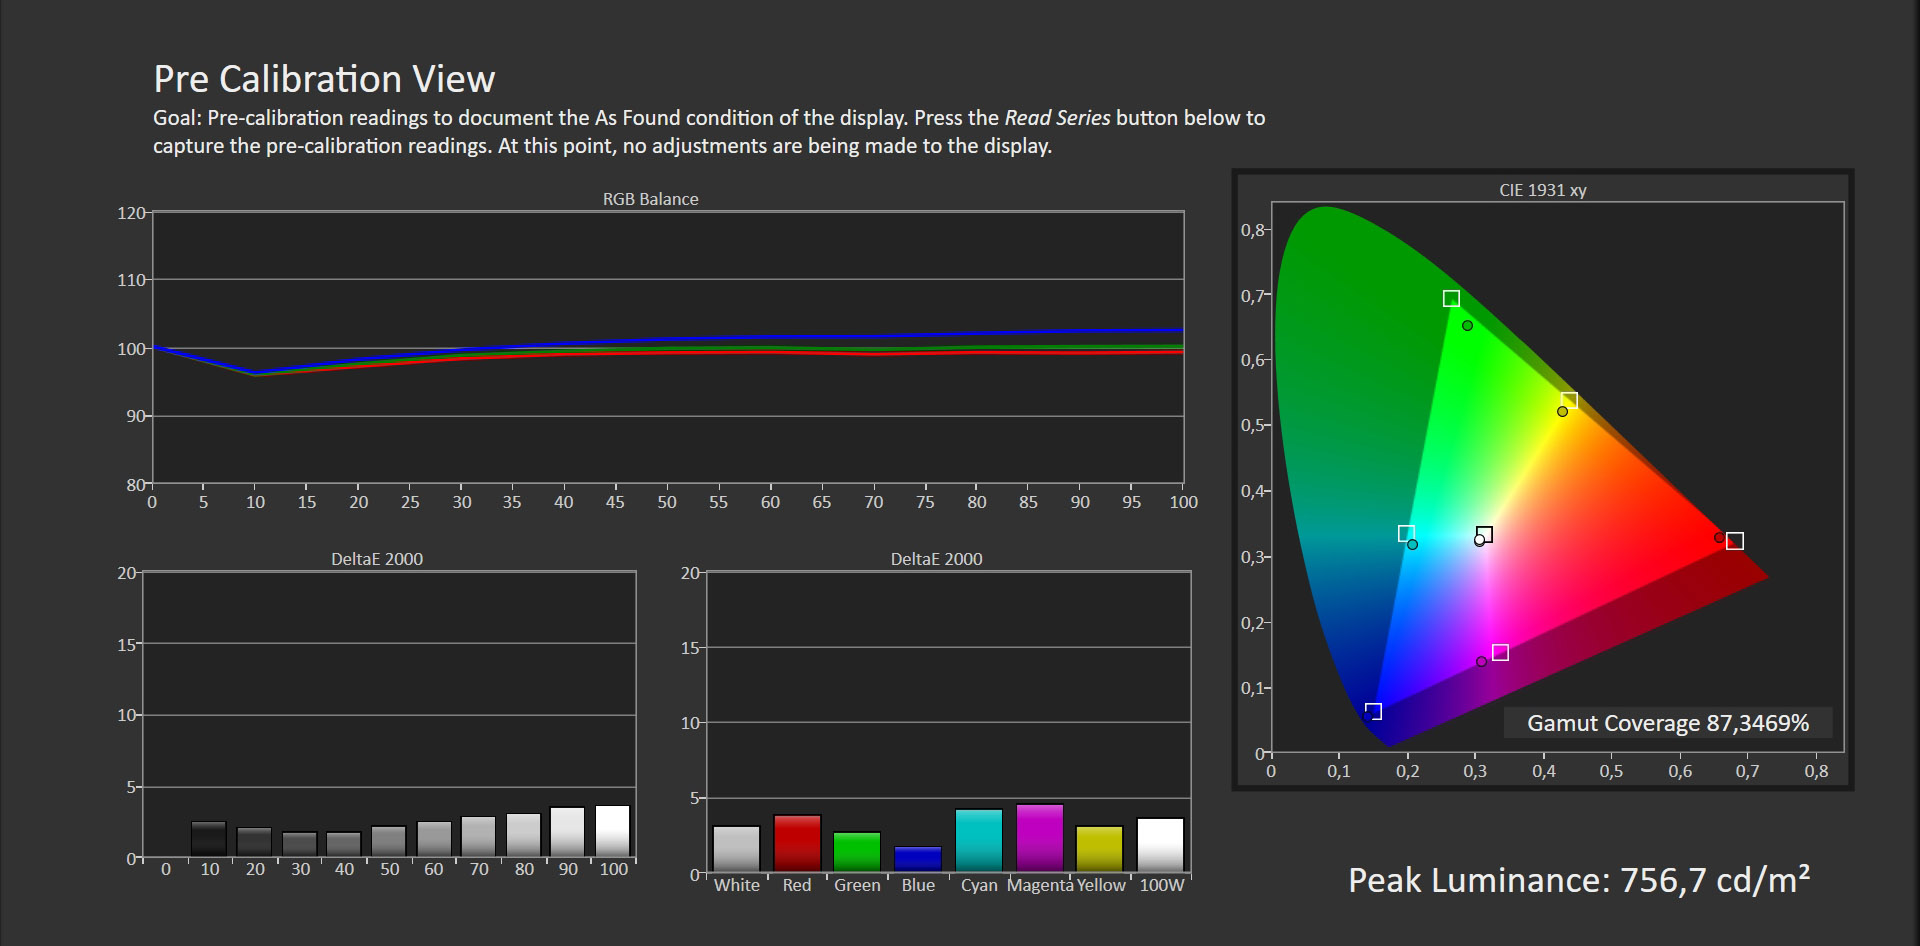Click the blue primary target square in CIE chart

tap(1373, 711)
